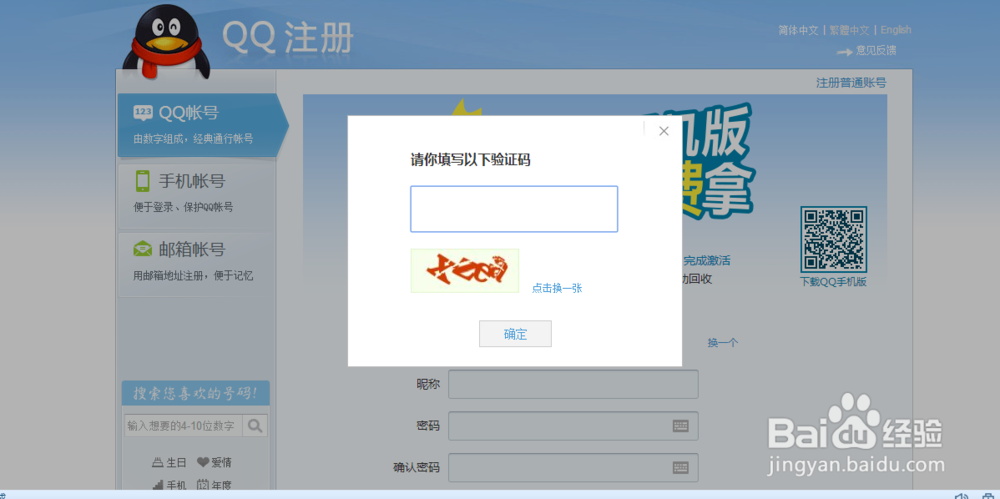This screenshot has height=499, width=1000.
Task: Click the 123 speech bubble icon
Action: point(143,113)
